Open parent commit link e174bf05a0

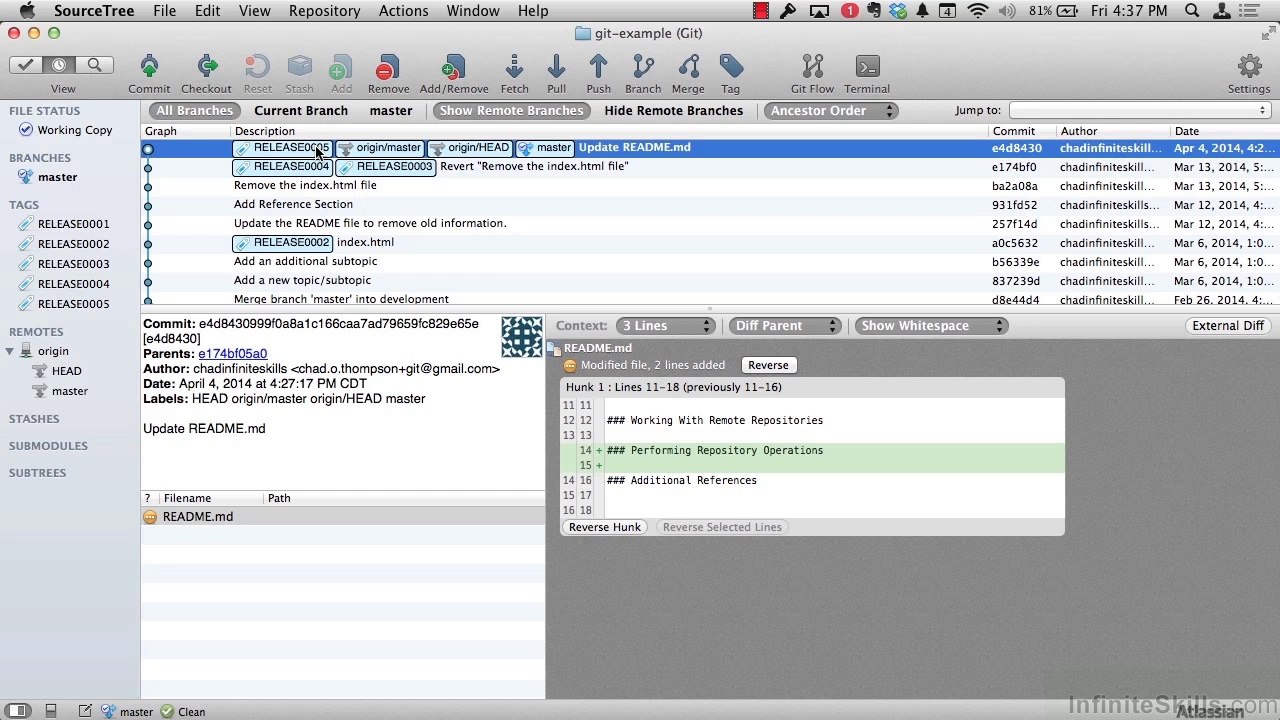click(x=232, y=354)
